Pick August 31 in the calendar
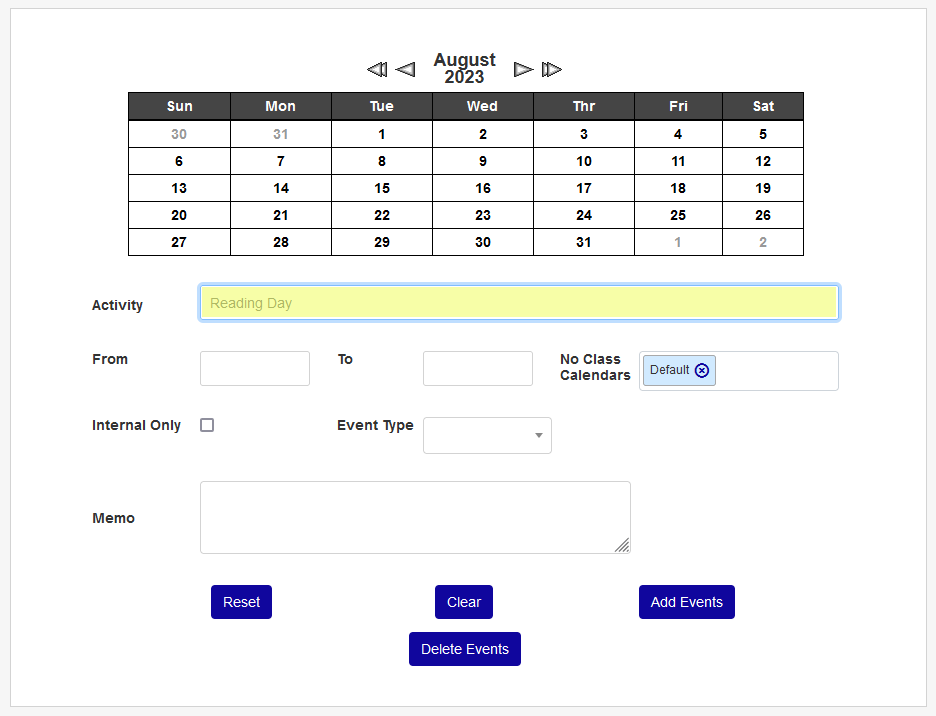The image size is (936, 716). pyautogui.click(x=584, y=242)
